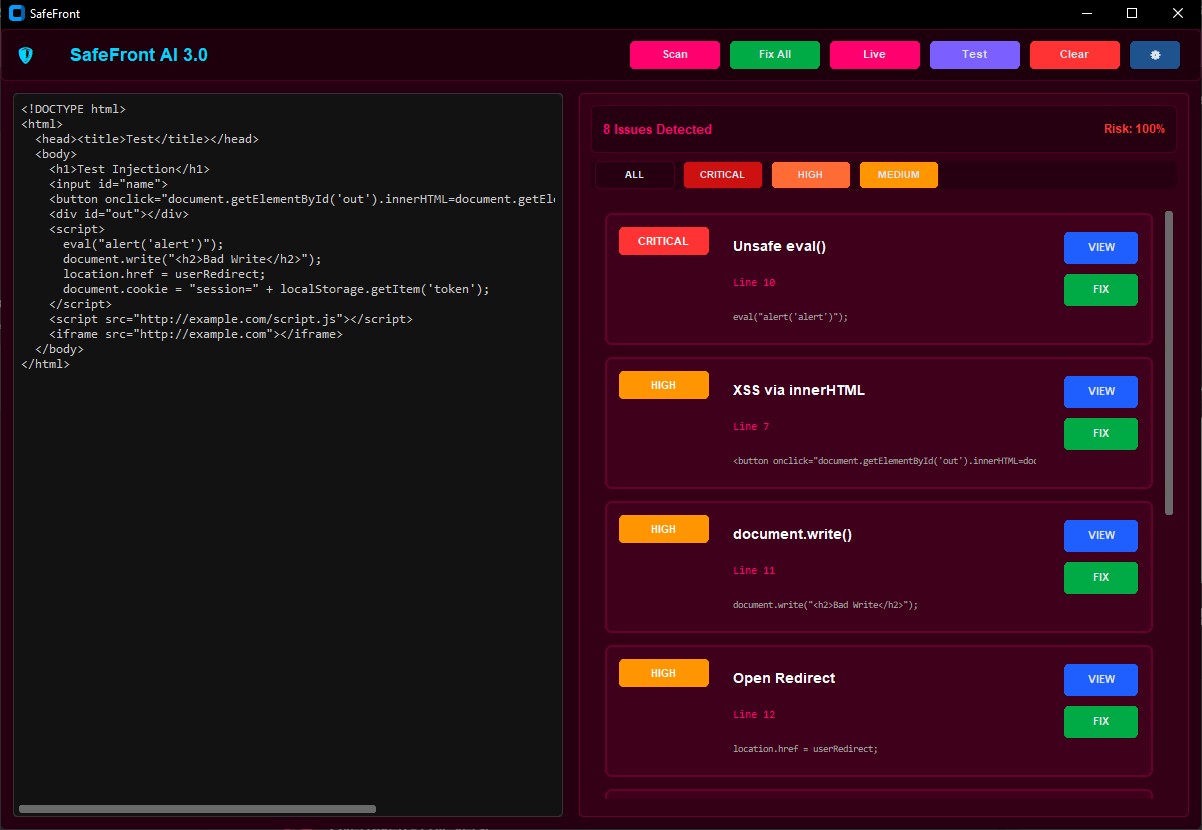View the Open Redirect issue details
The image size is (1202, 830).
(1100, 679)
